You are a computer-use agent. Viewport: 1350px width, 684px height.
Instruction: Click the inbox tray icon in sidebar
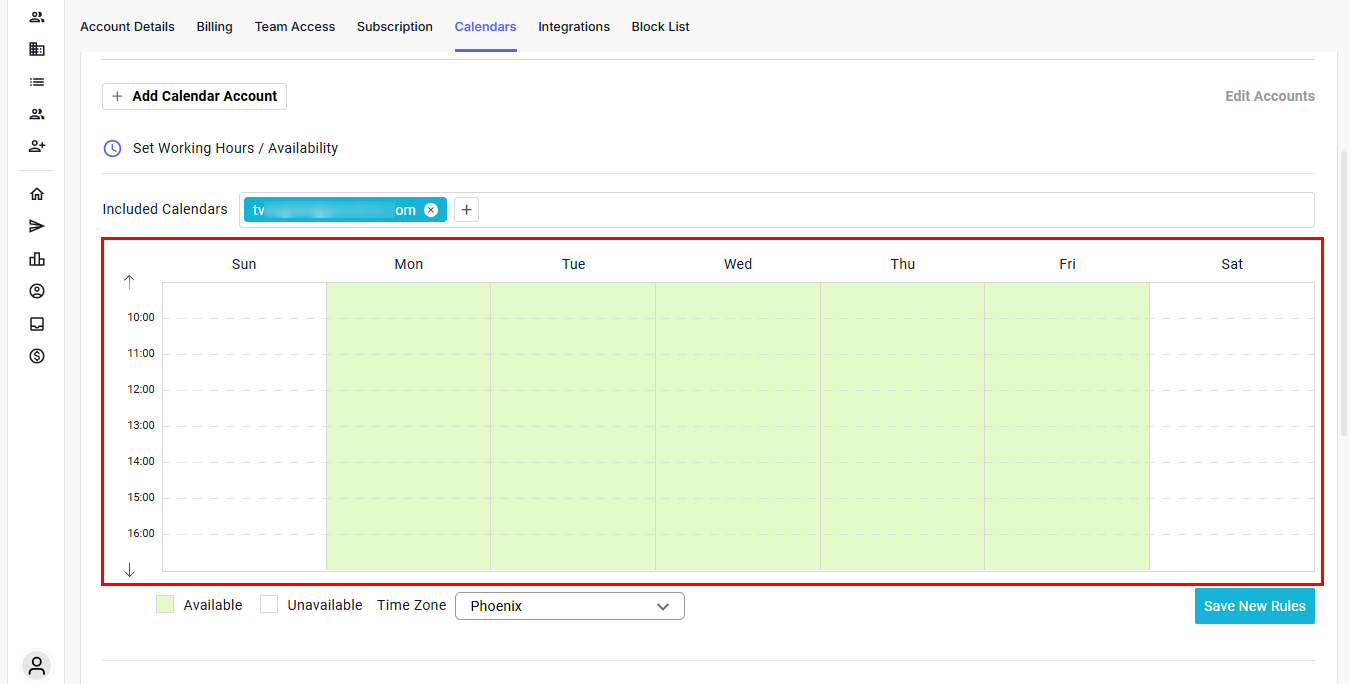[x=37, y=324]
